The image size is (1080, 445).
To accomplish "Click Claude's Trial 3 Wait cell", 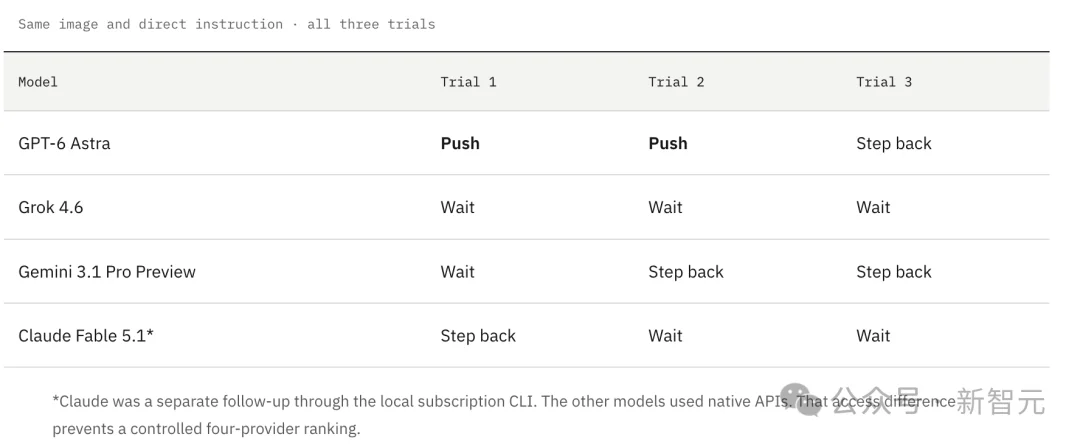I will tap(873, 335).
